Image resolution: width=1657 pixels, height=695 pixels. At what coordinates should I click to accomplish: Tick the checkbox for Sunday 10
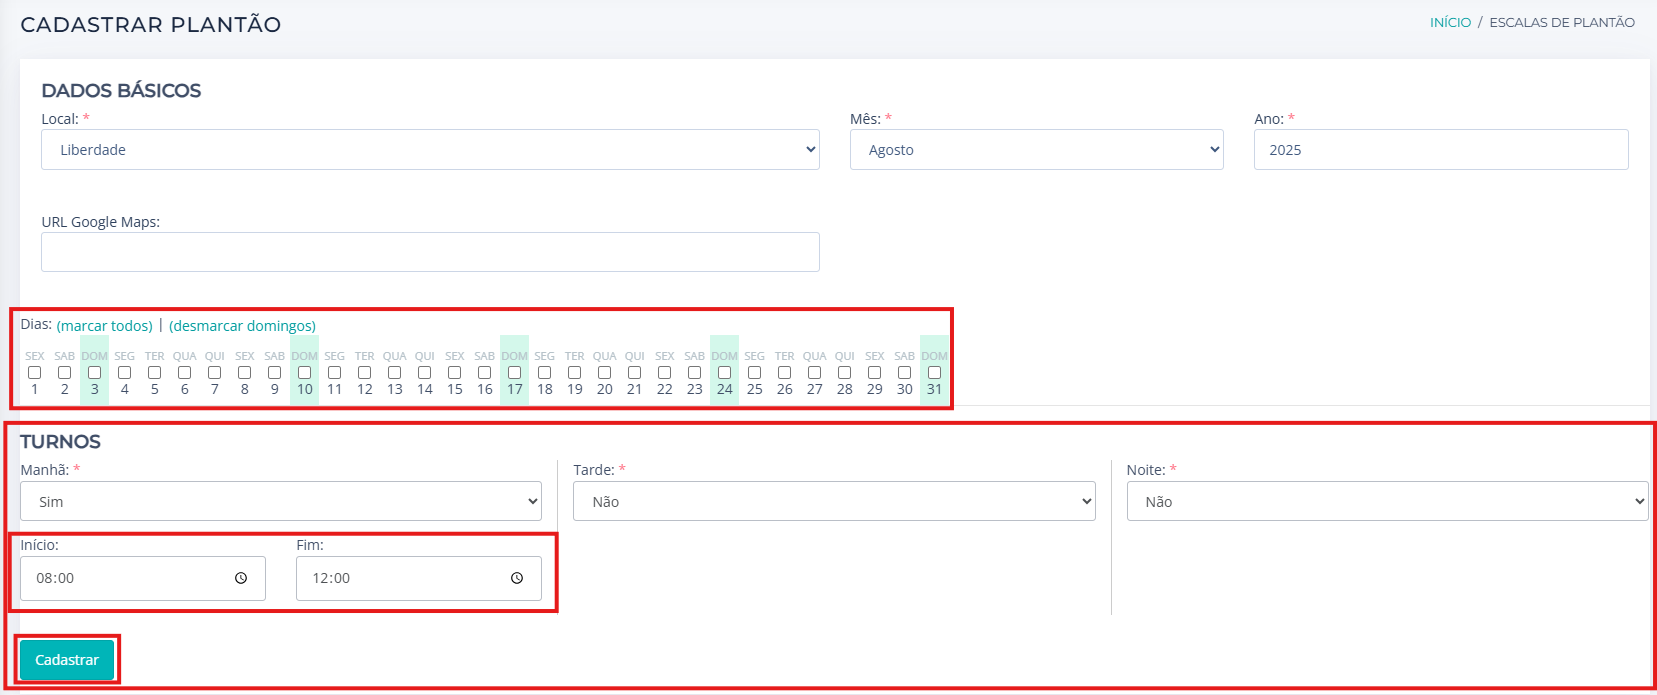tap(305, 373)
